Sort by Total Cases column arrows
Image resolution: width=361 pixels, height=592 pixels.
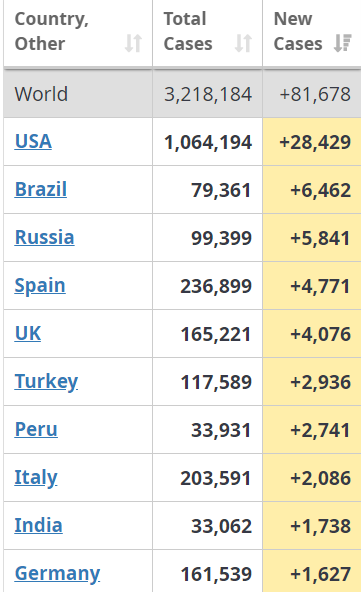coord(243,43)
